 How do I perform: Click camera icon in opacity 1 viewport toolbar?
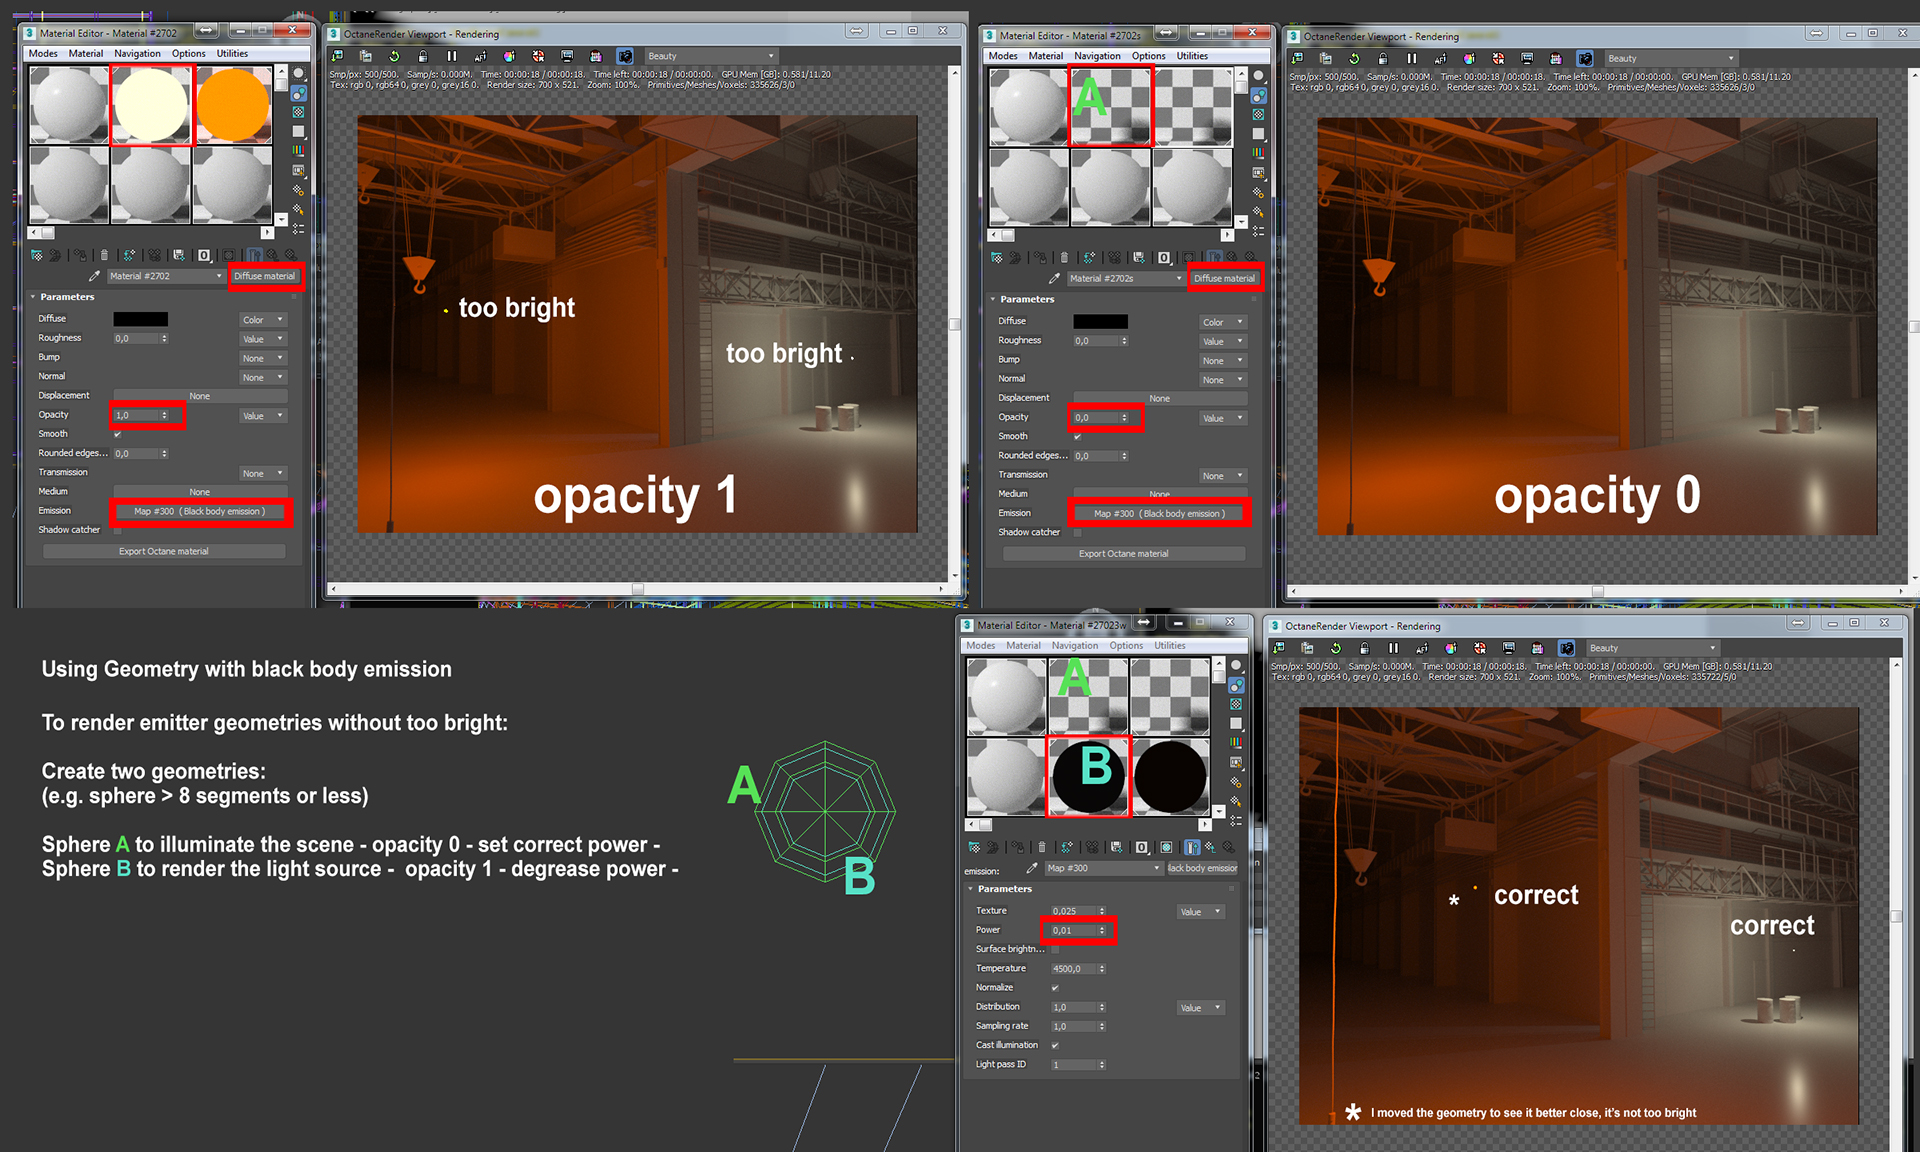(624, 57)
